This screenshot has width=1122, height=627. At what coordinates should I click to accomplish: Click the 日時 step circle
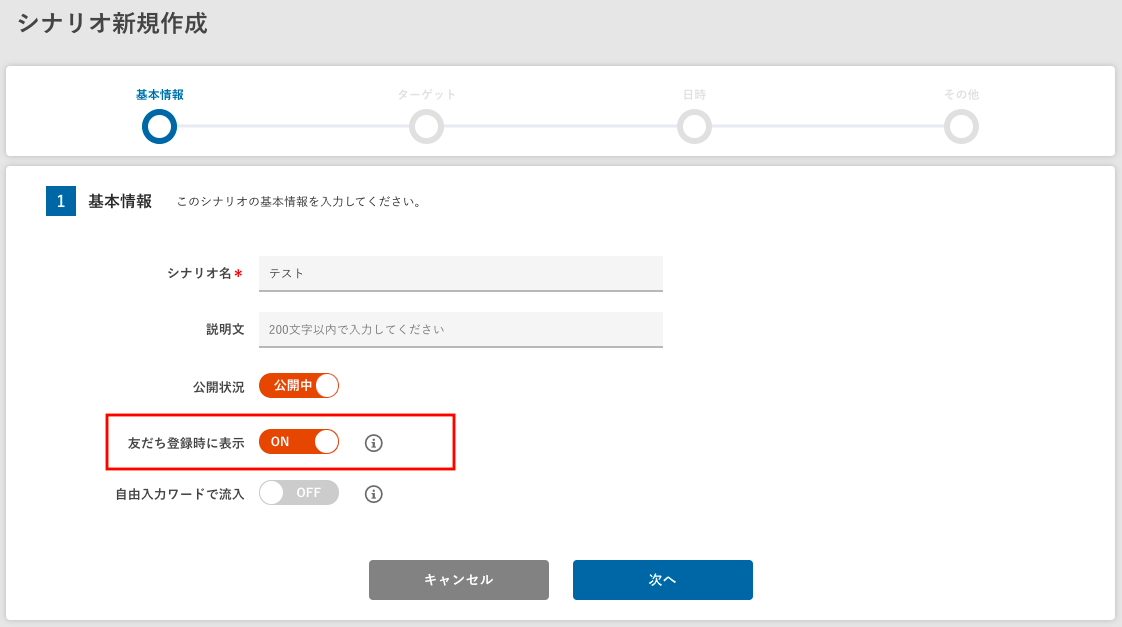pyautogui.click(x=694, y=127)
